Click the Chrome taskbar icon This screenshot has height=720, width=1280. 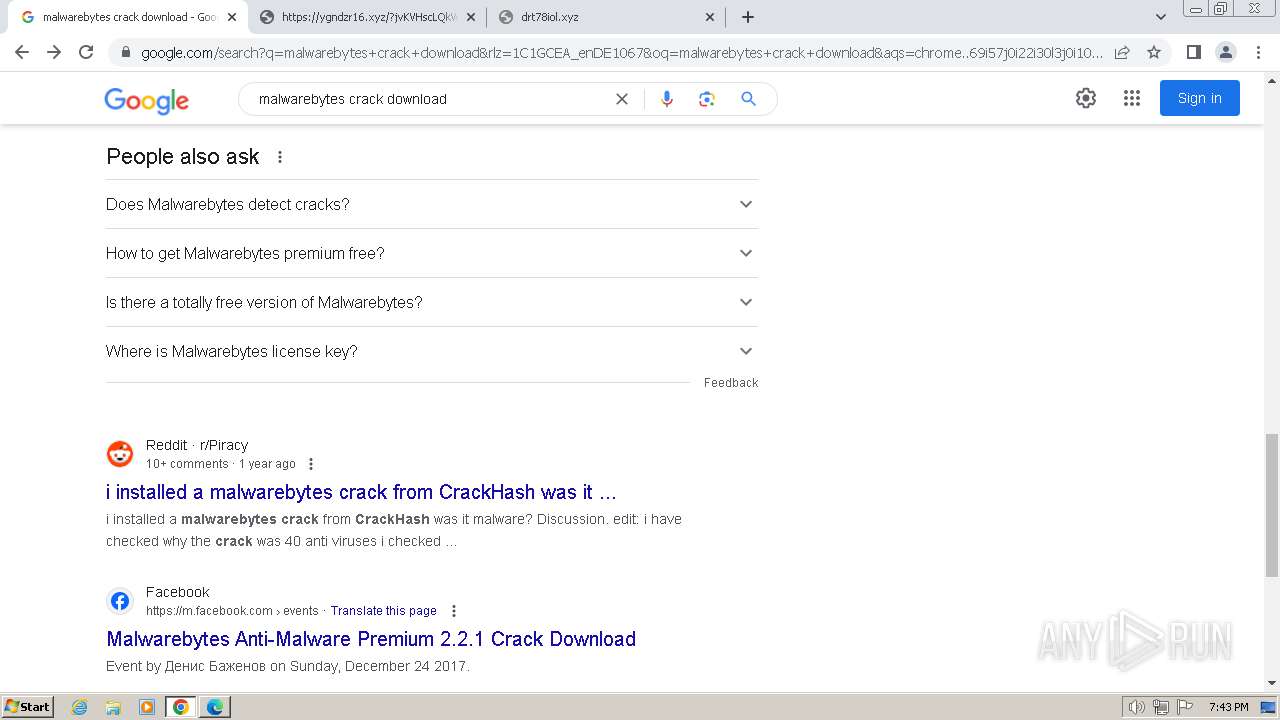181,707
